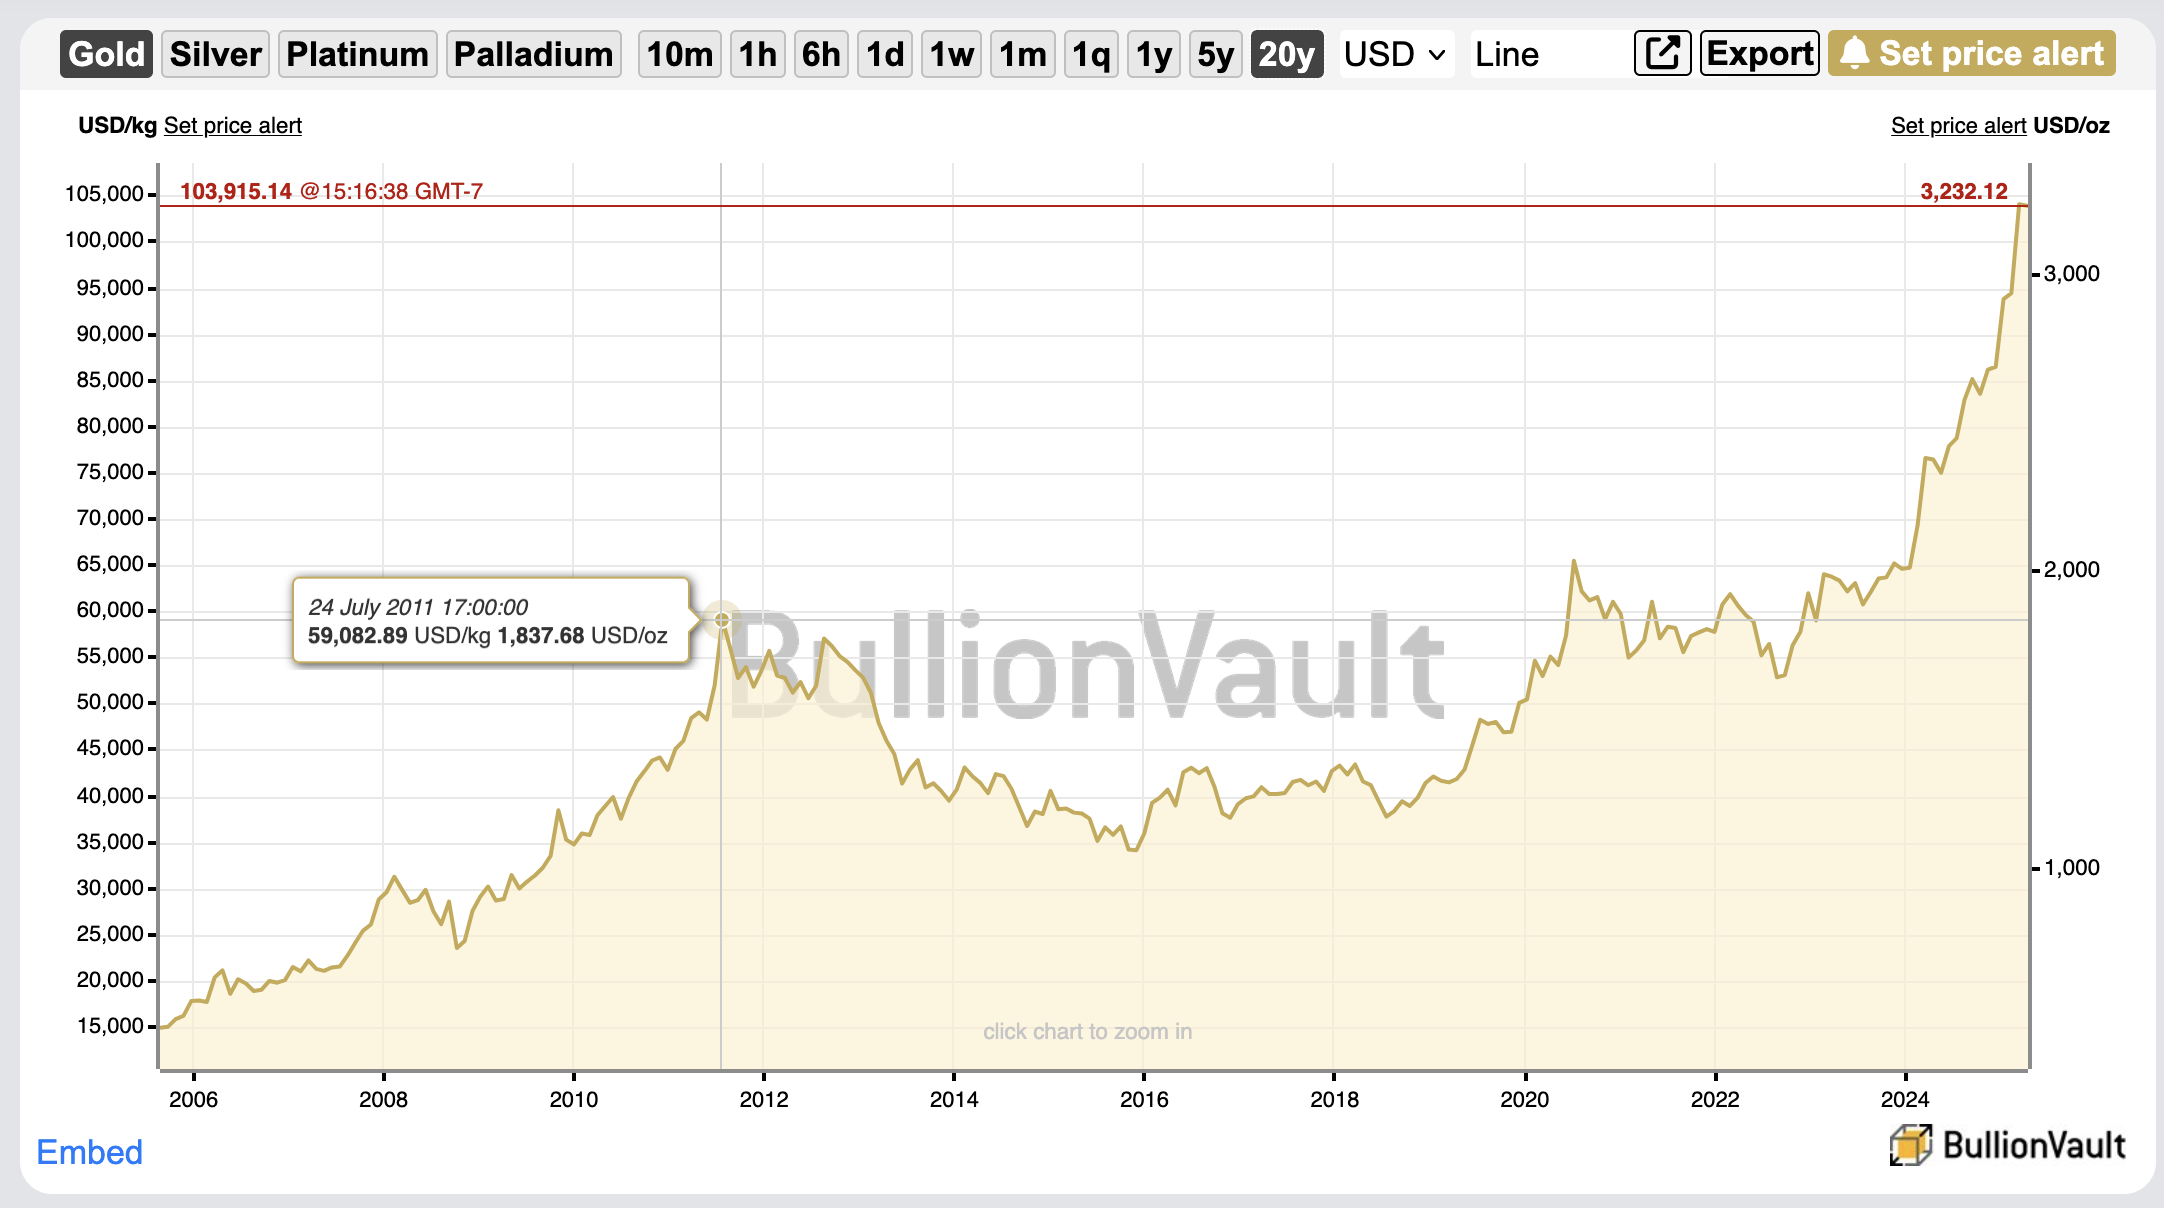Click the 2016 label on the x-axis
2164x1208 pixels.
tap(1144, 1099)
